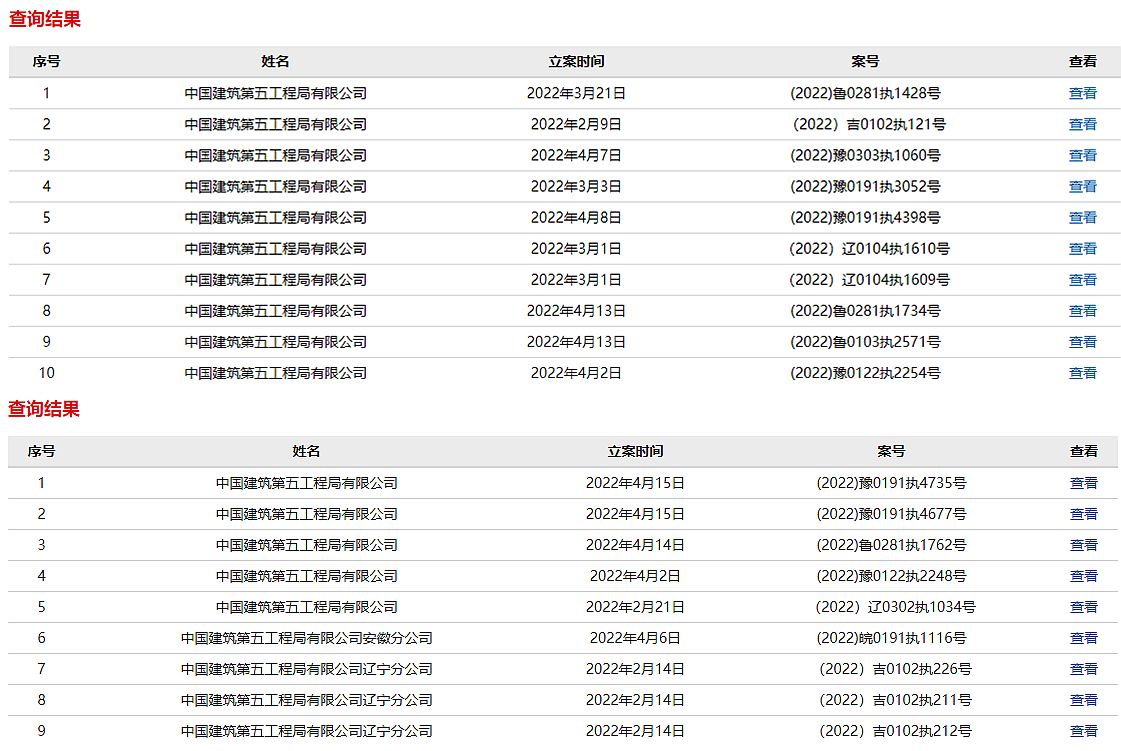Select case number (2022)辽0302执1034号
1121x751 pixels.
(x=895, y=607)
